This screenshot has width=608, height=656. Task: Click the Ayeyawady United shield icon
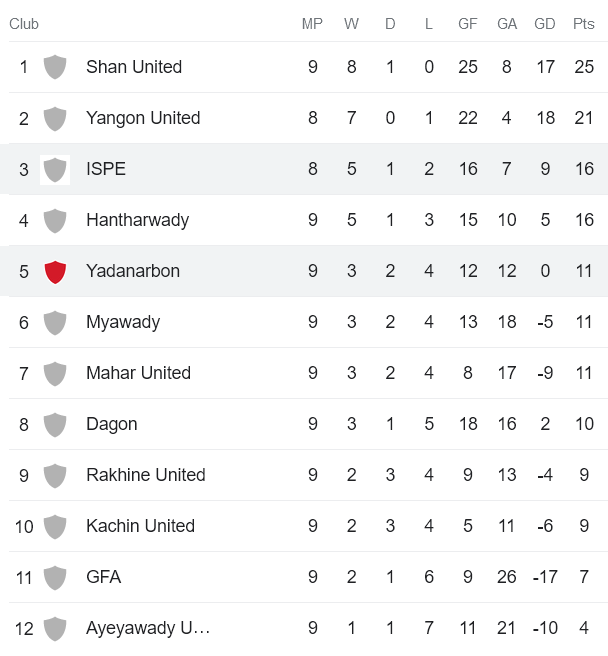[x=55, y=628]
